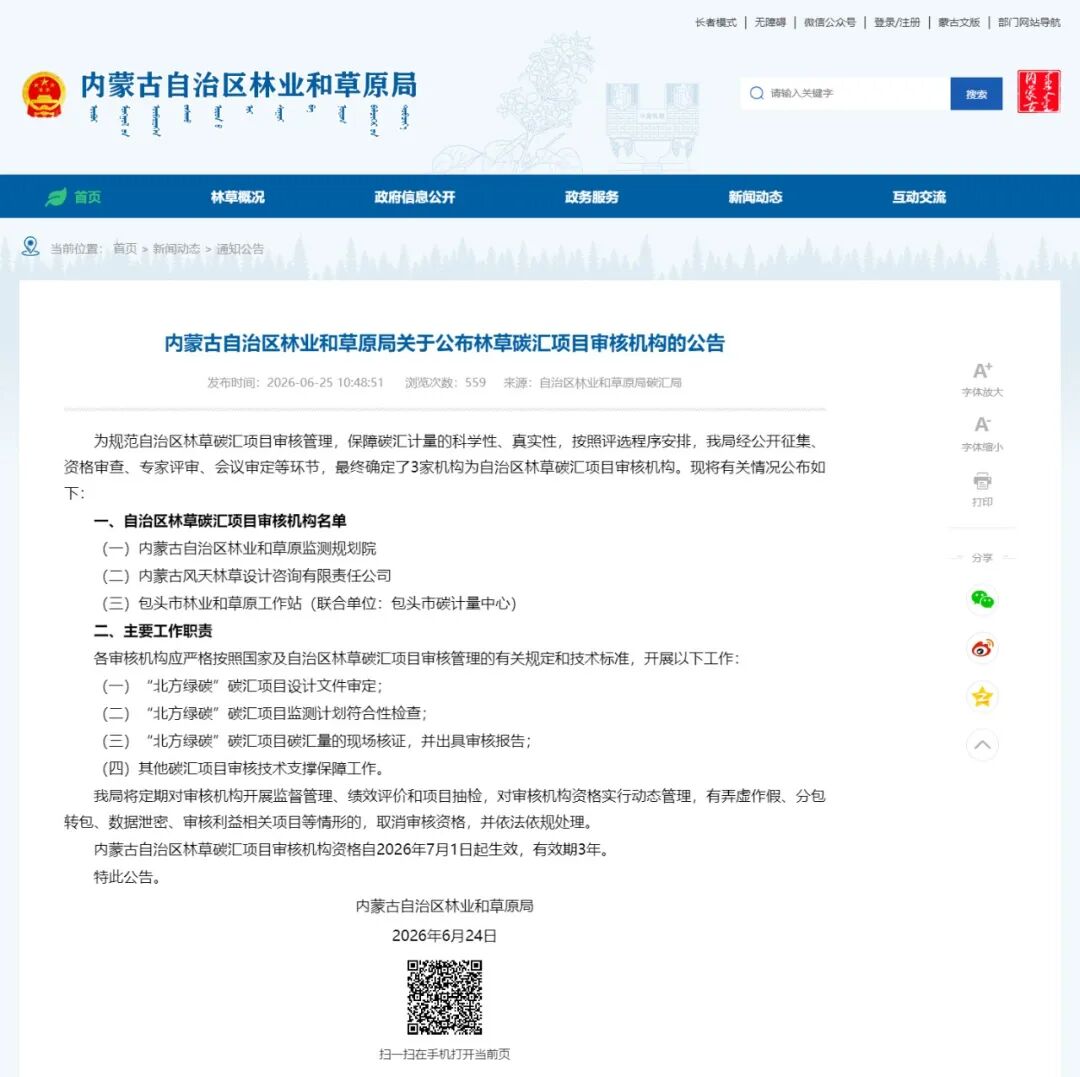
Task: Click the 字体放大 label
Action: point(982,393)
